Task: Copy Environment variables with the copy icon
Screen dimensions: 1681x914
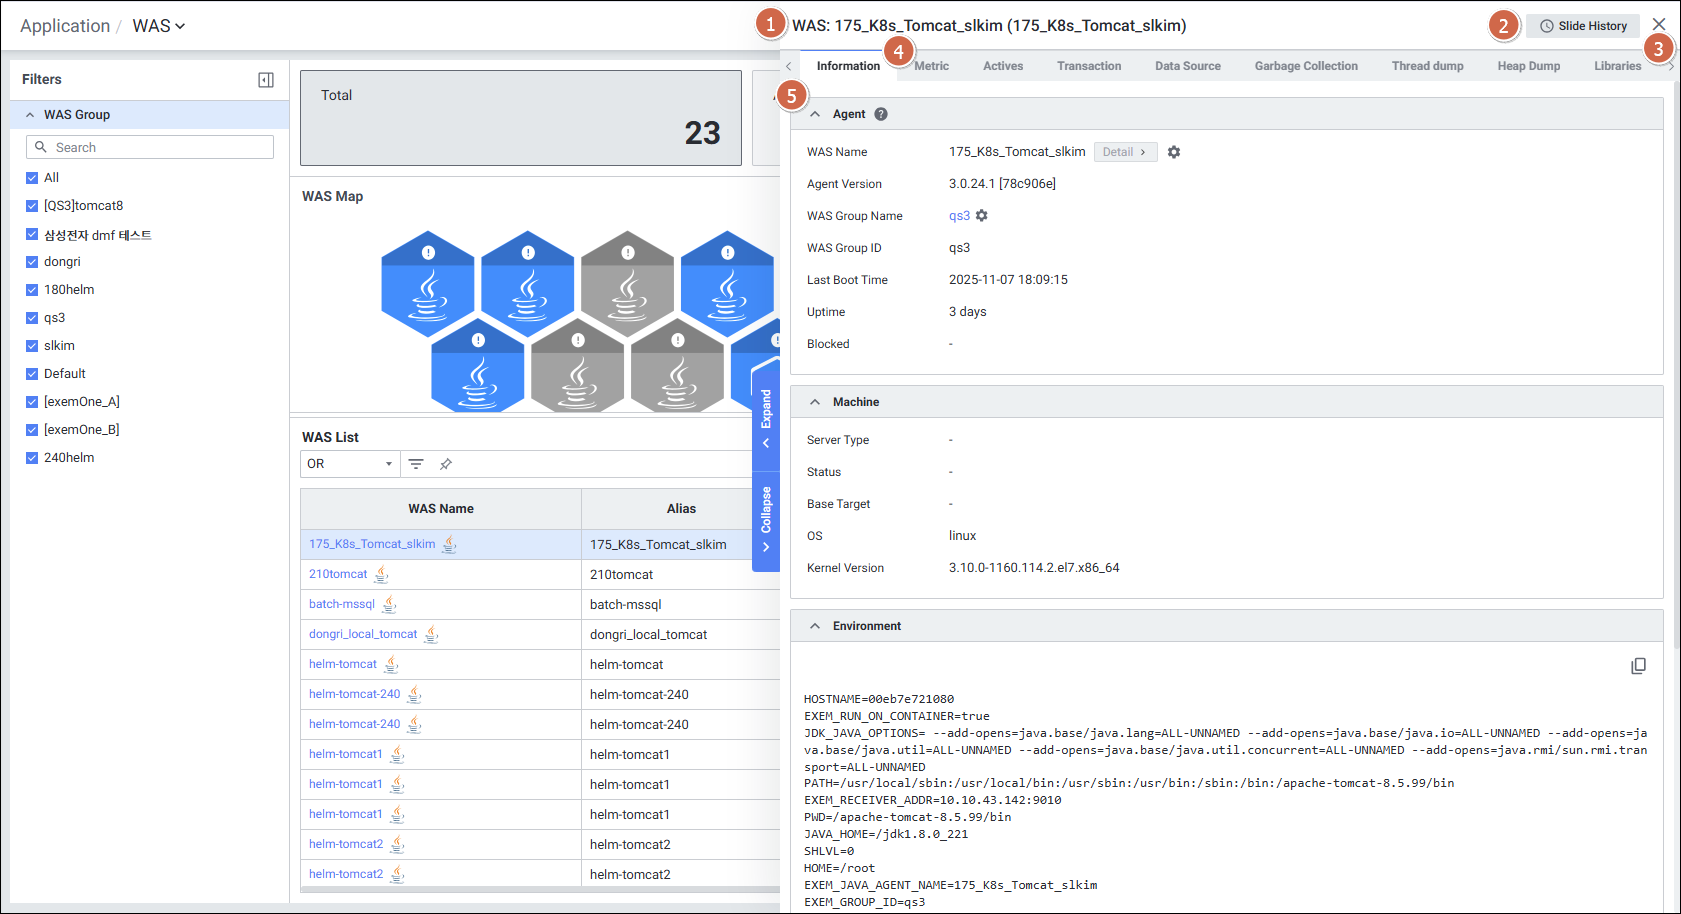Action: tap(1638, 666)
